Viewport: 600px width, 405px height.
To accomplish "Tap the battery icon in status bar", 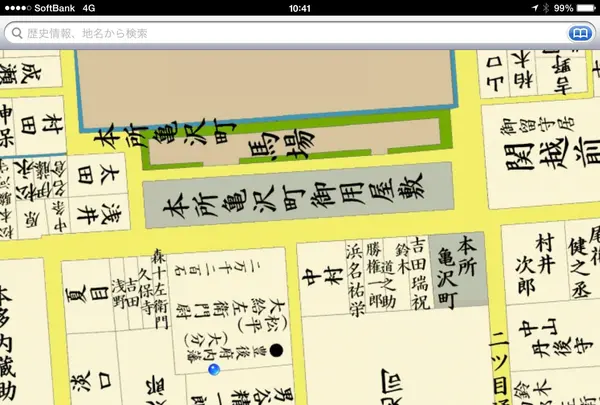I will [x=586, y=8].
